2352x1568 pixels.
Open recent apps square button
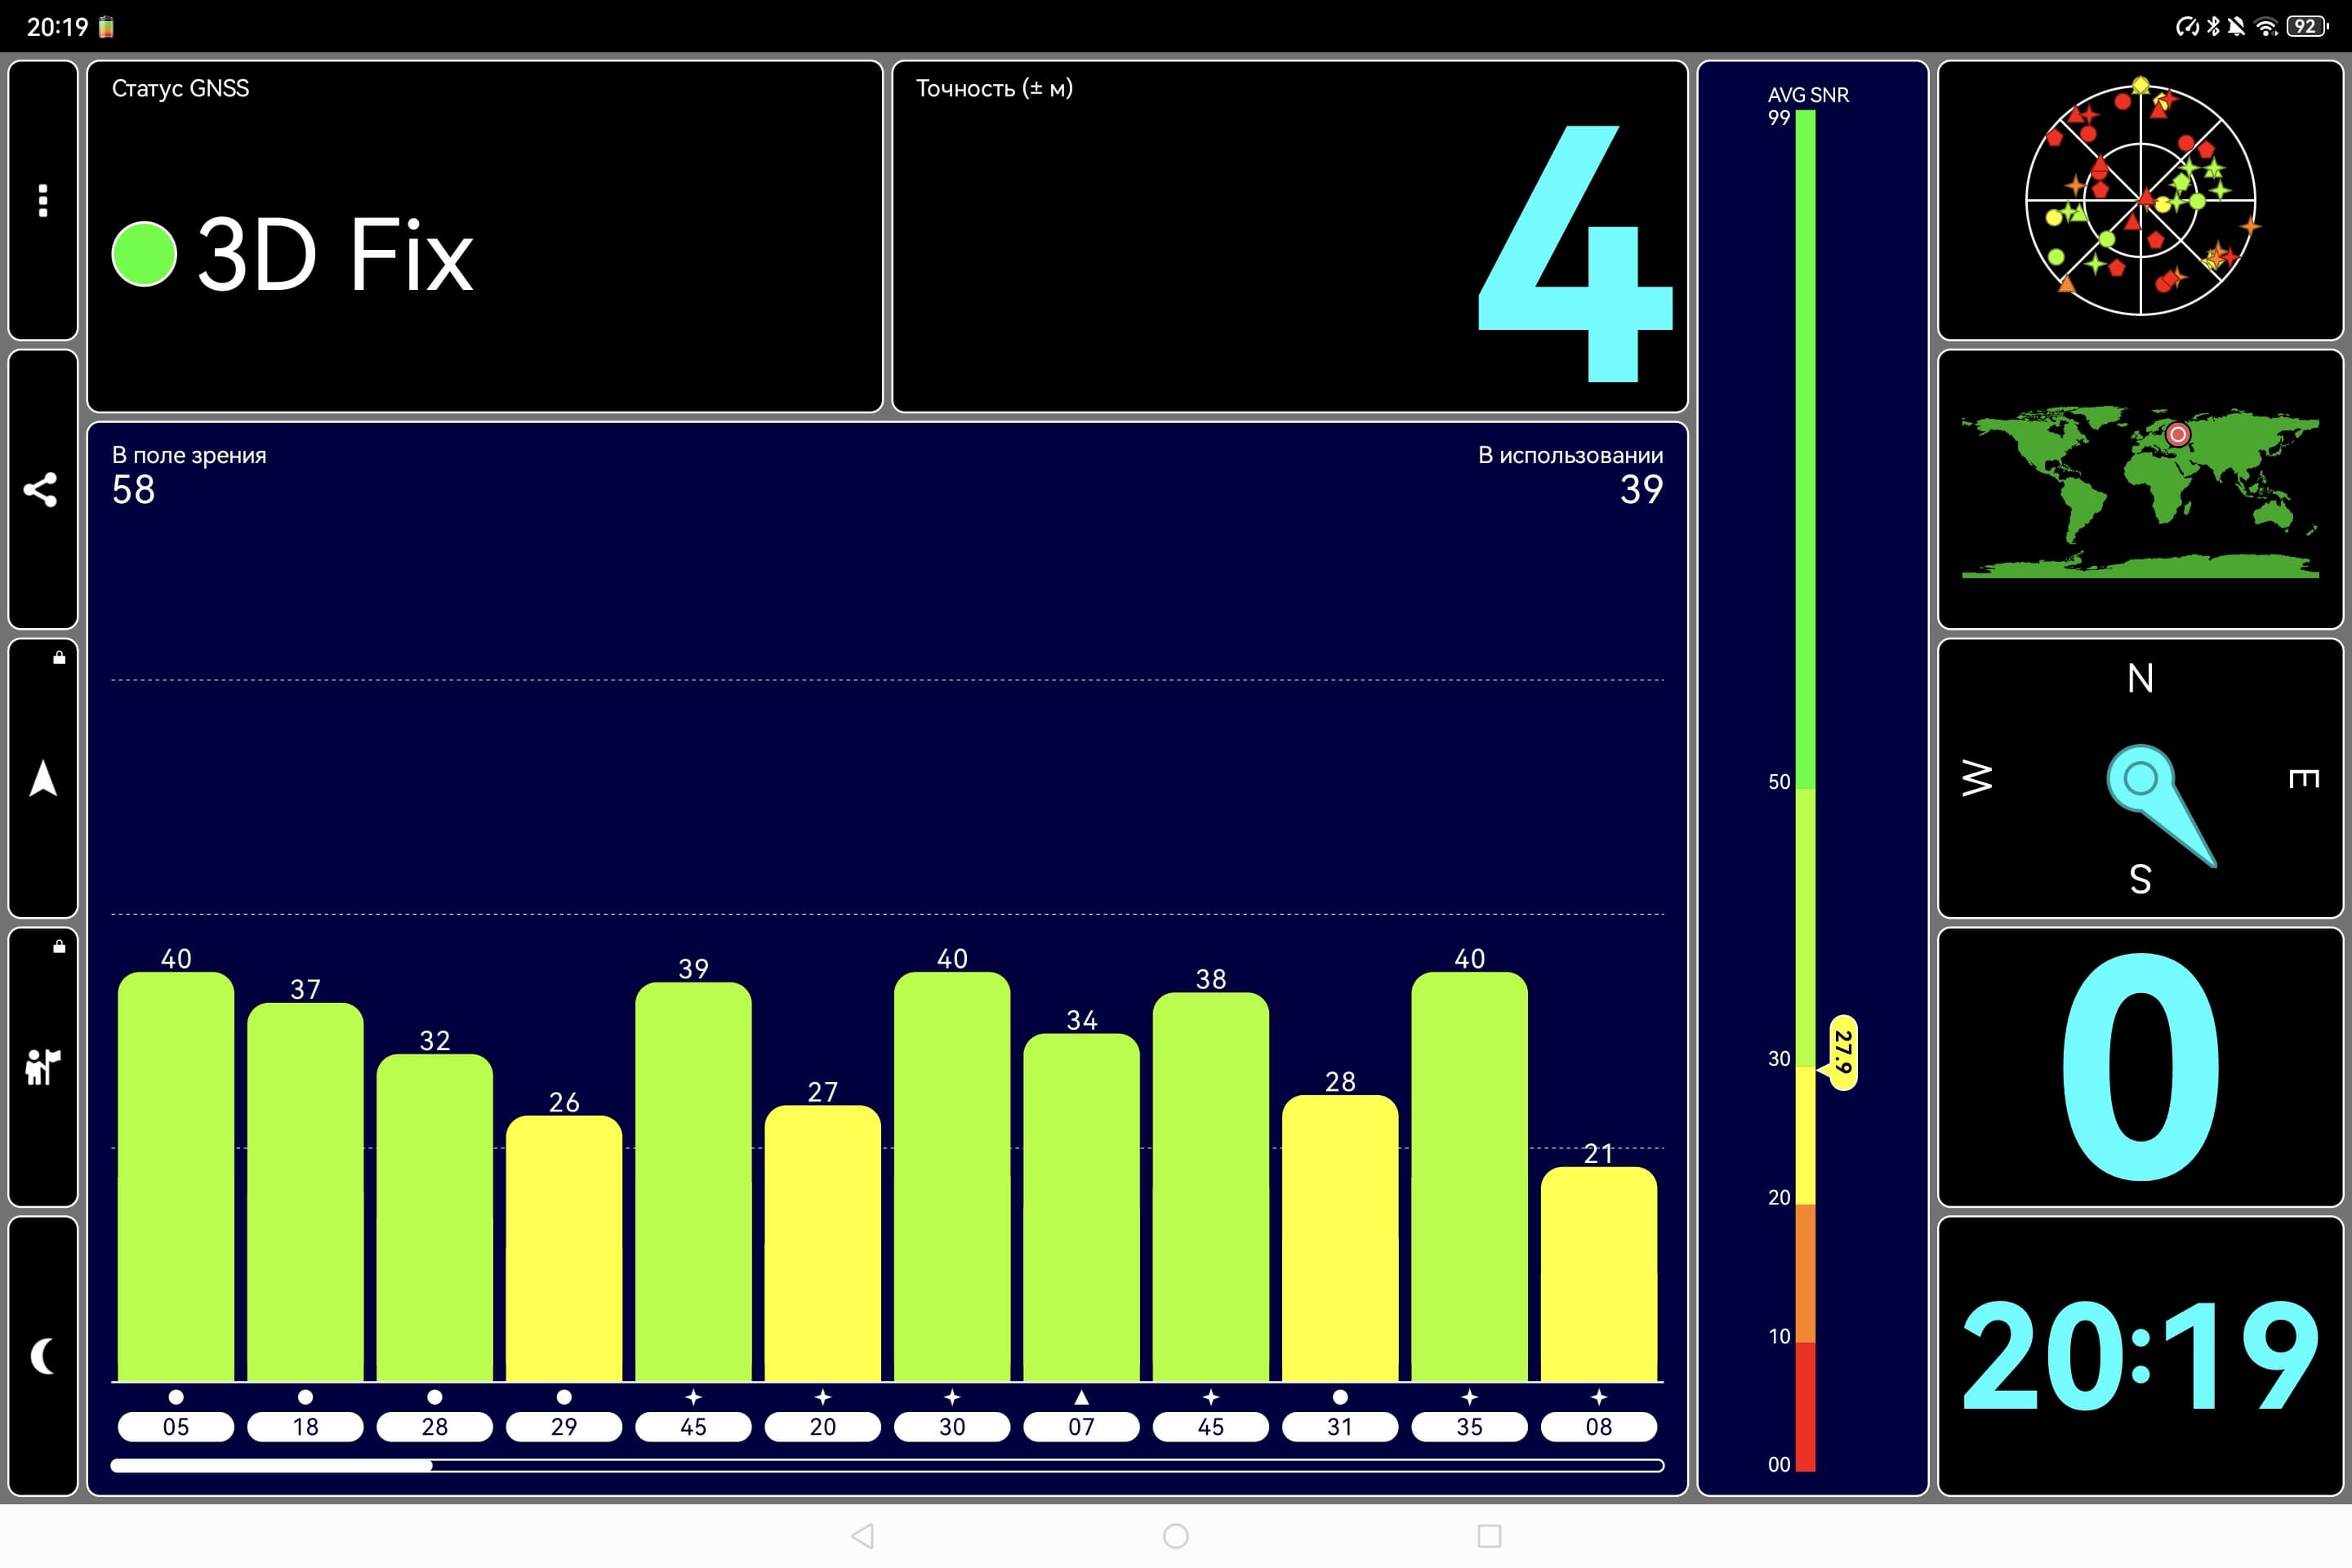pos(1489,1535)
